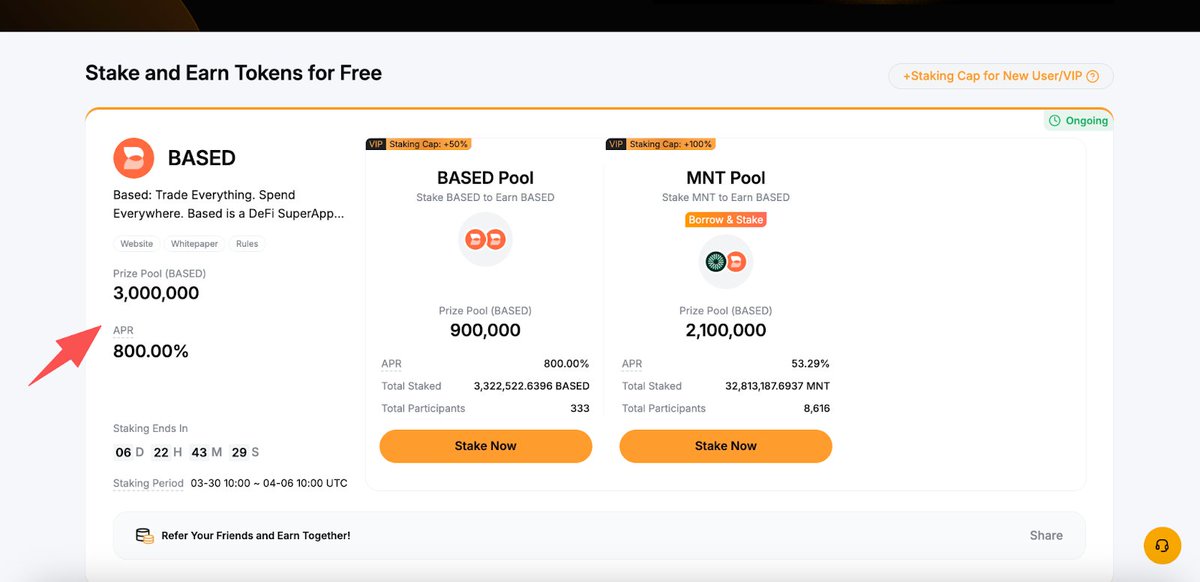Viewport: 1200px width, 582px height.
Task: Click the VIP badge on MNT Pool
Action: pyautogui.click(x=616, y=144)
